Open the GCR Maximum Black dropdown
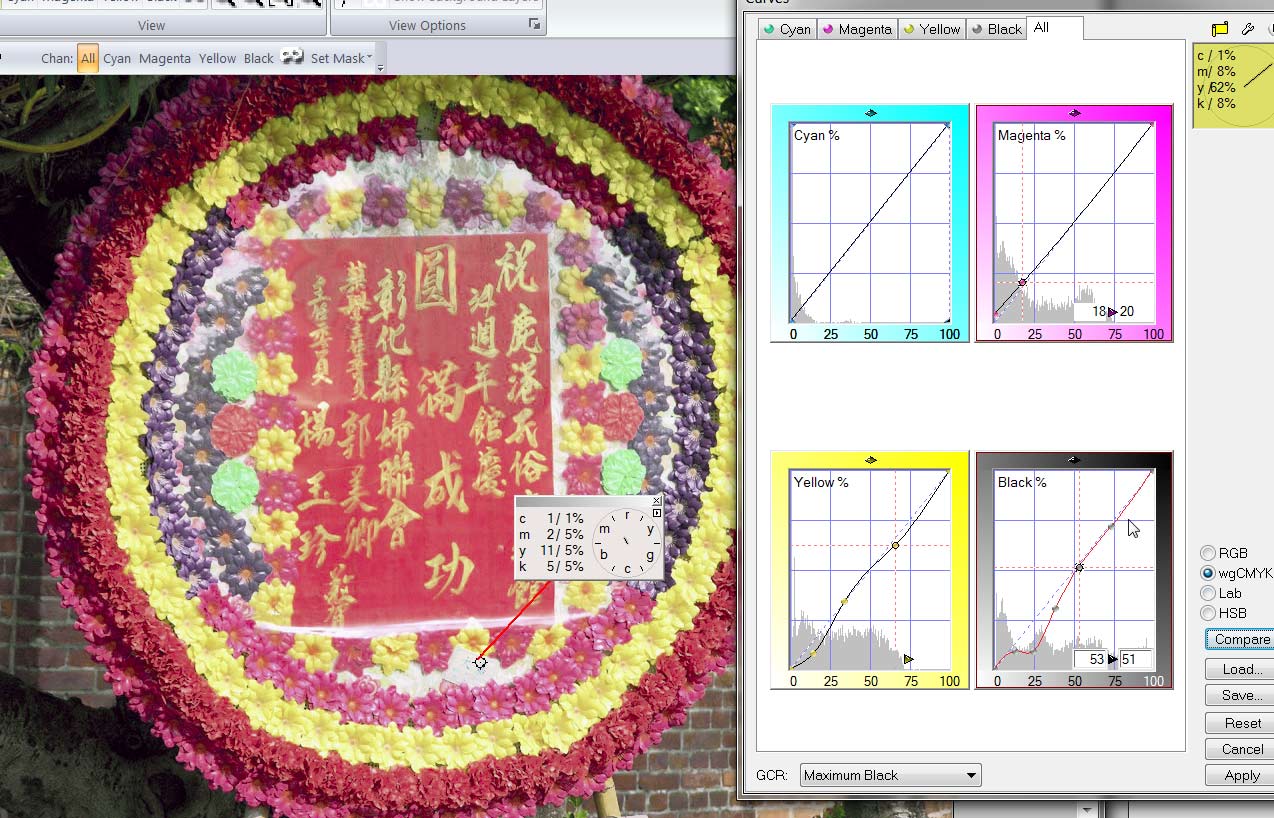 pos(890,775)
